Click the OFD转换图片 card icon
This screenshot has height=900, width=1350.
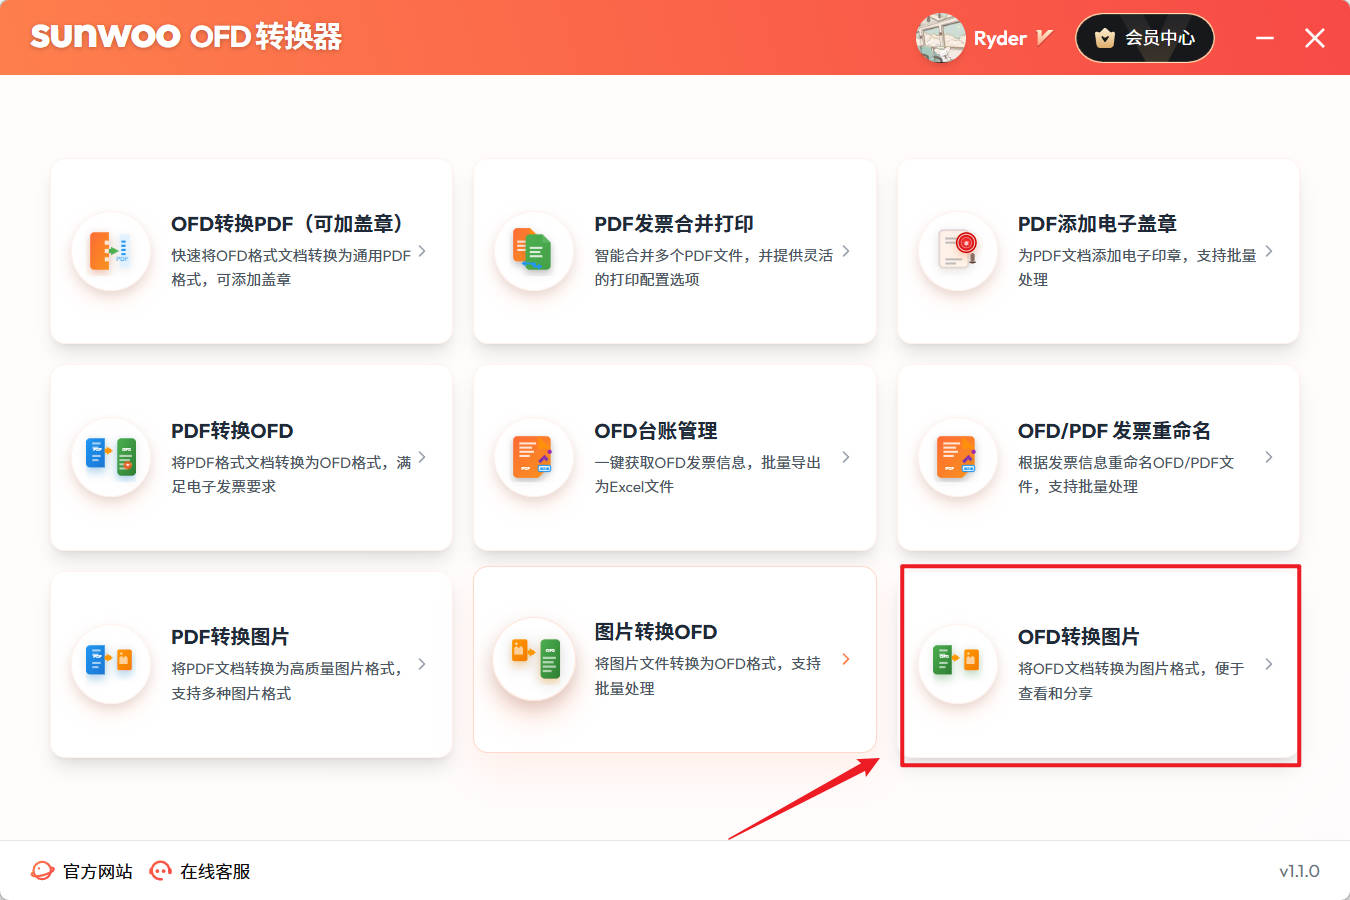pyautogui.click(x=958, y=663)
